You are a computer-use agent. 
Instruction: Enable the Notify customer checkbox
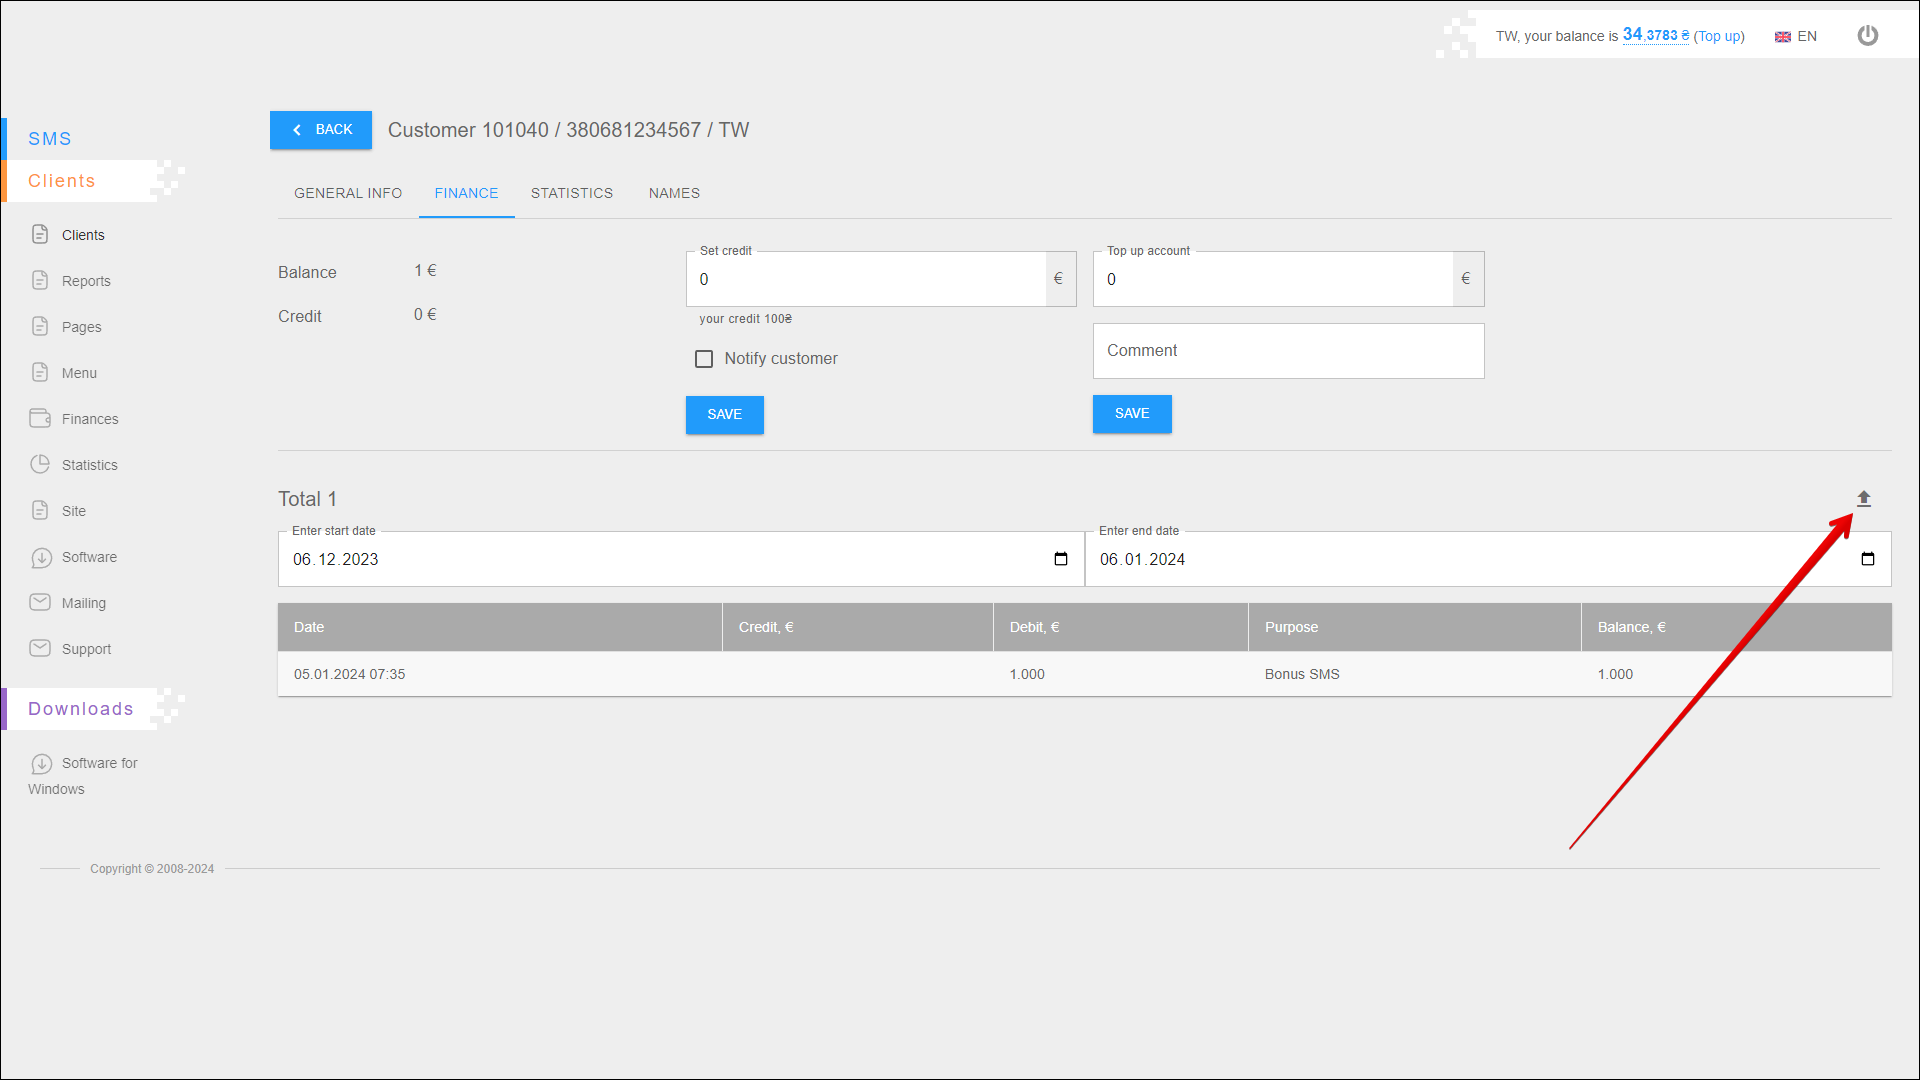[704, 359]
